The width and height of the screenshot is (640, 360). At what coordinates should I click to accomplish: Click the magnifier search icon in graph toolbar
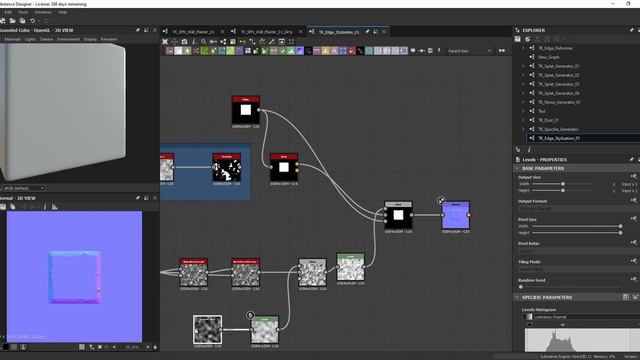[x=203, y=42]
